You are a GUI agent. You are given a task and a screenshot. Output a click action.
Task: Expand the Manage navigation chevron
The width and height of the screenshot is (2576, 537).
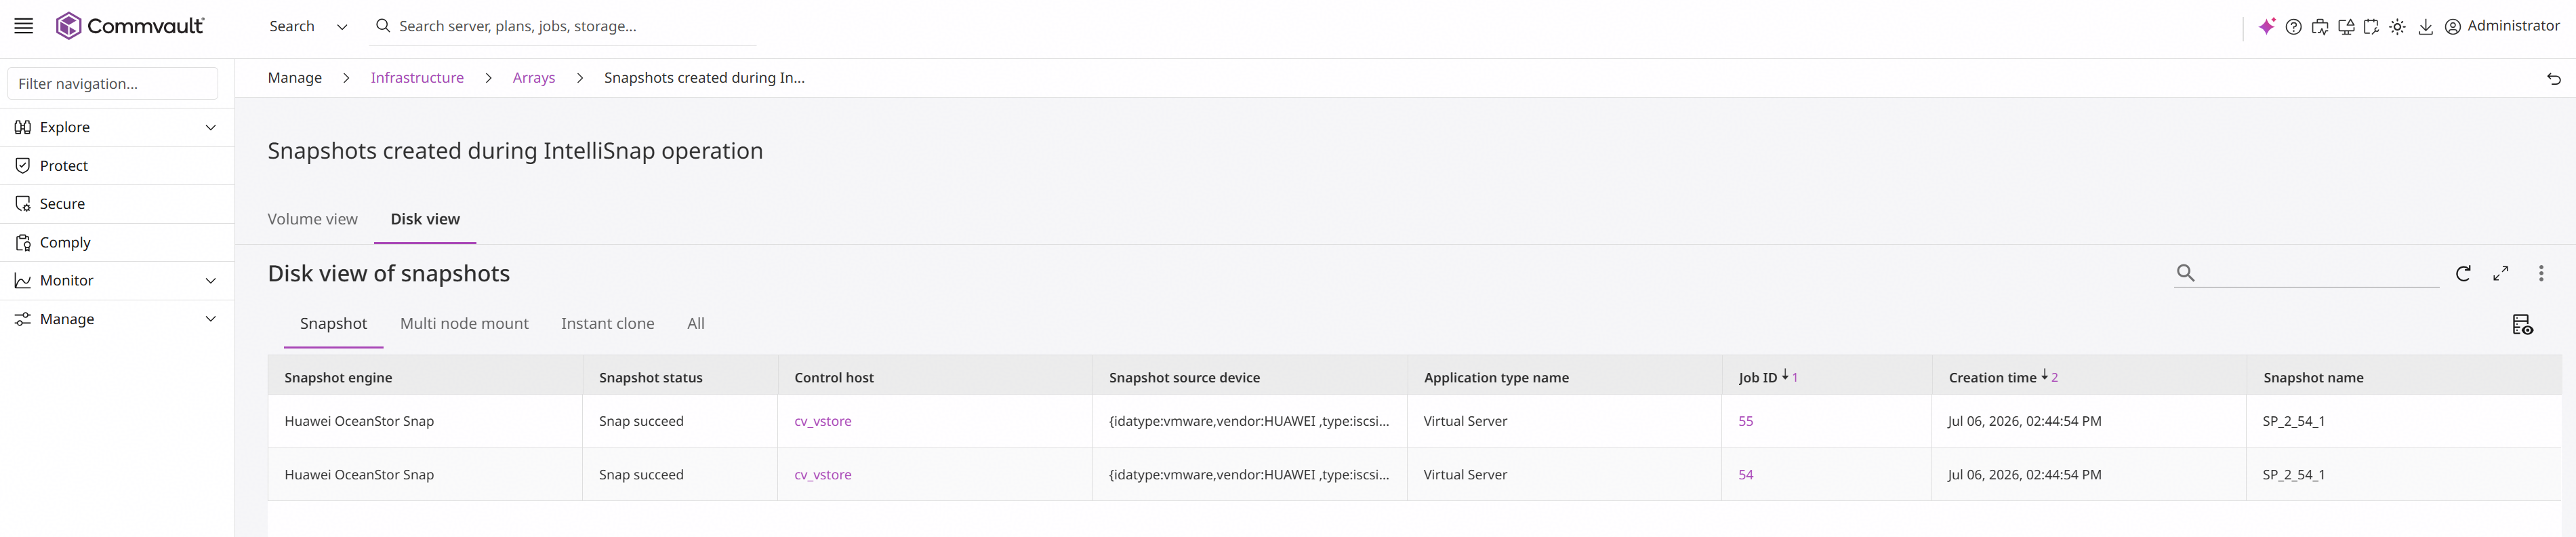[x=211, y=319]
